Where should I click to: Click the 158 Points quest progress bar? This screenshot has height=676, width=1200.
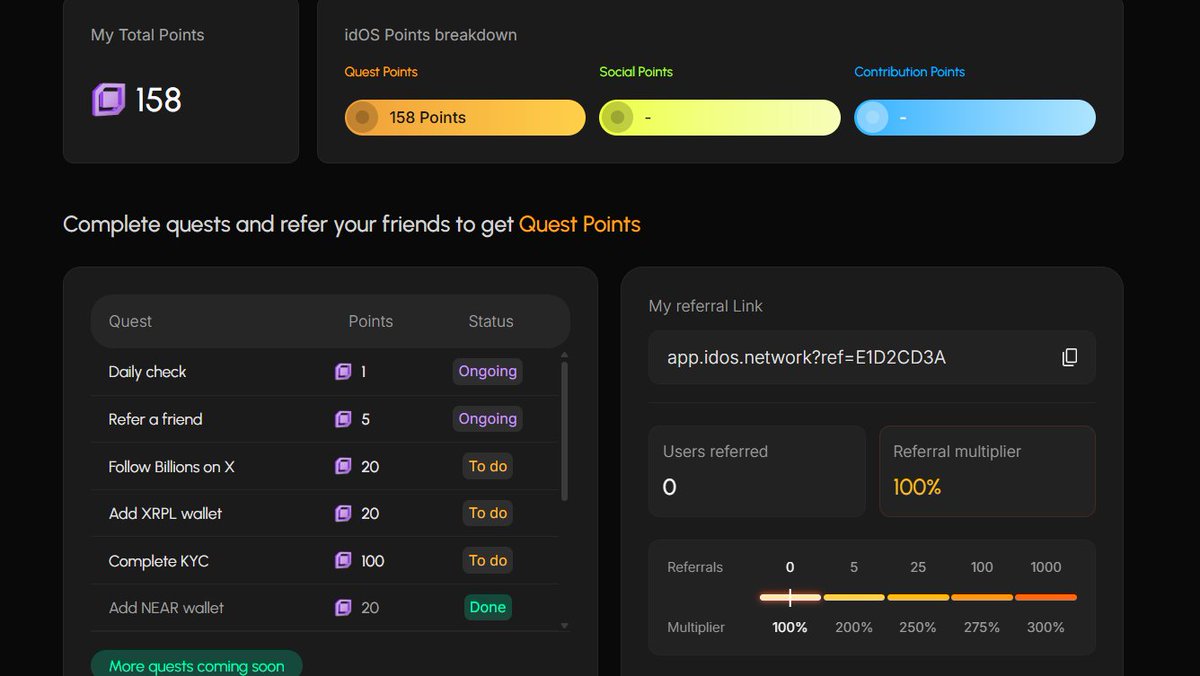pos(465,117)
